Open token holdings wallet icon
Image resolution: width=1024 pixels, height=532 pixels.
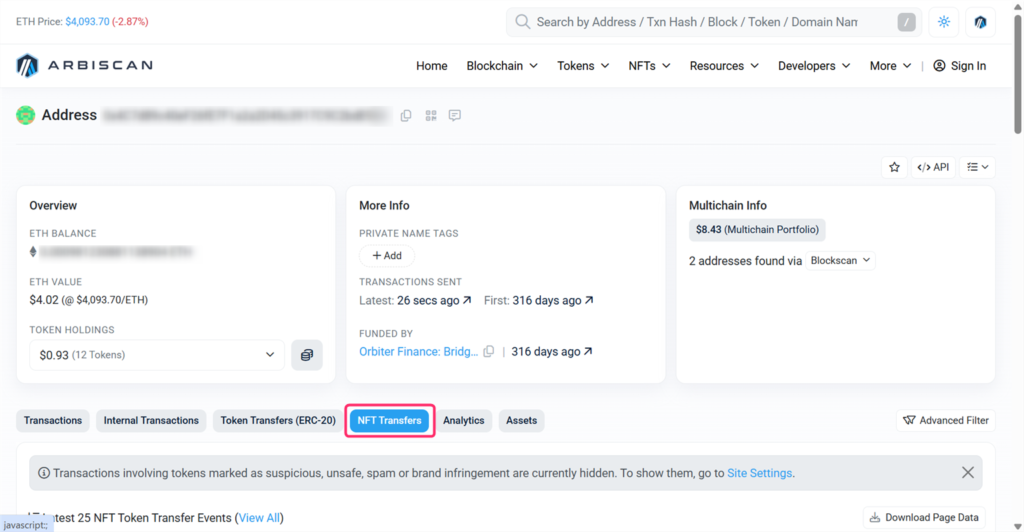point(307,355)
